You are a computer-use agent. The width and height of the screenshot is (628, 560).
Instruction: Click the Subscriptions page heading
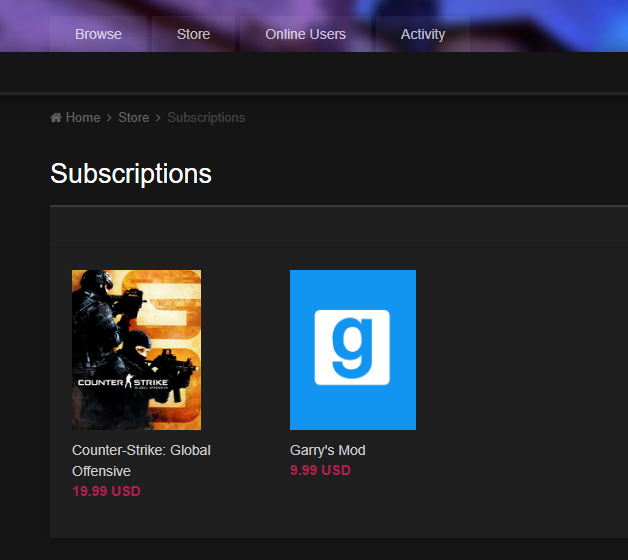point(131,174)
